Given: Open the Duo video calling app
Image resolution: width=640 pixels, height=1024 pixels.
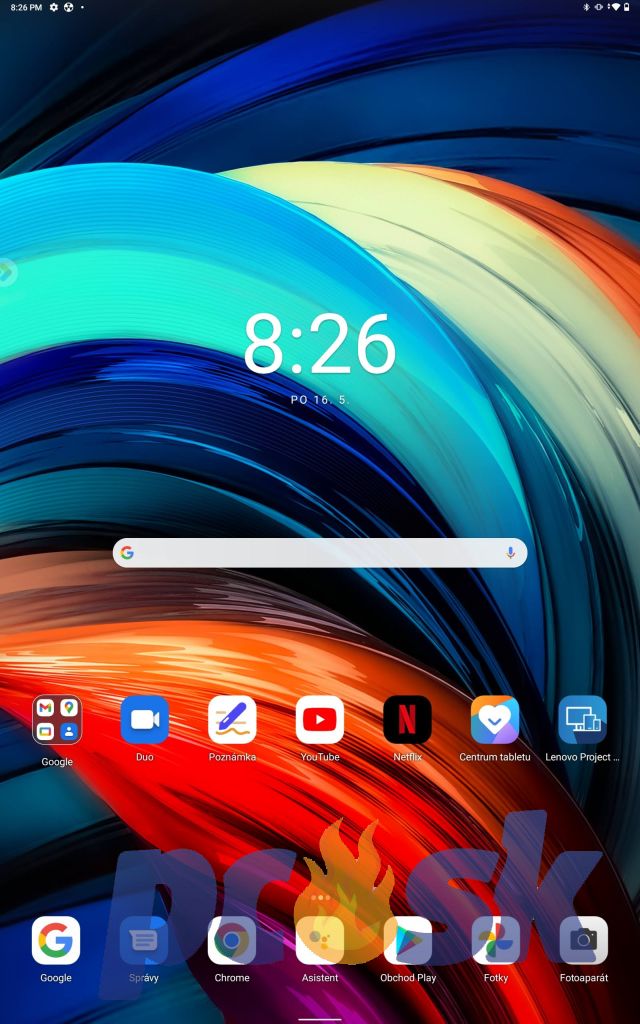Looking at the screenshot, I should 144,720.
